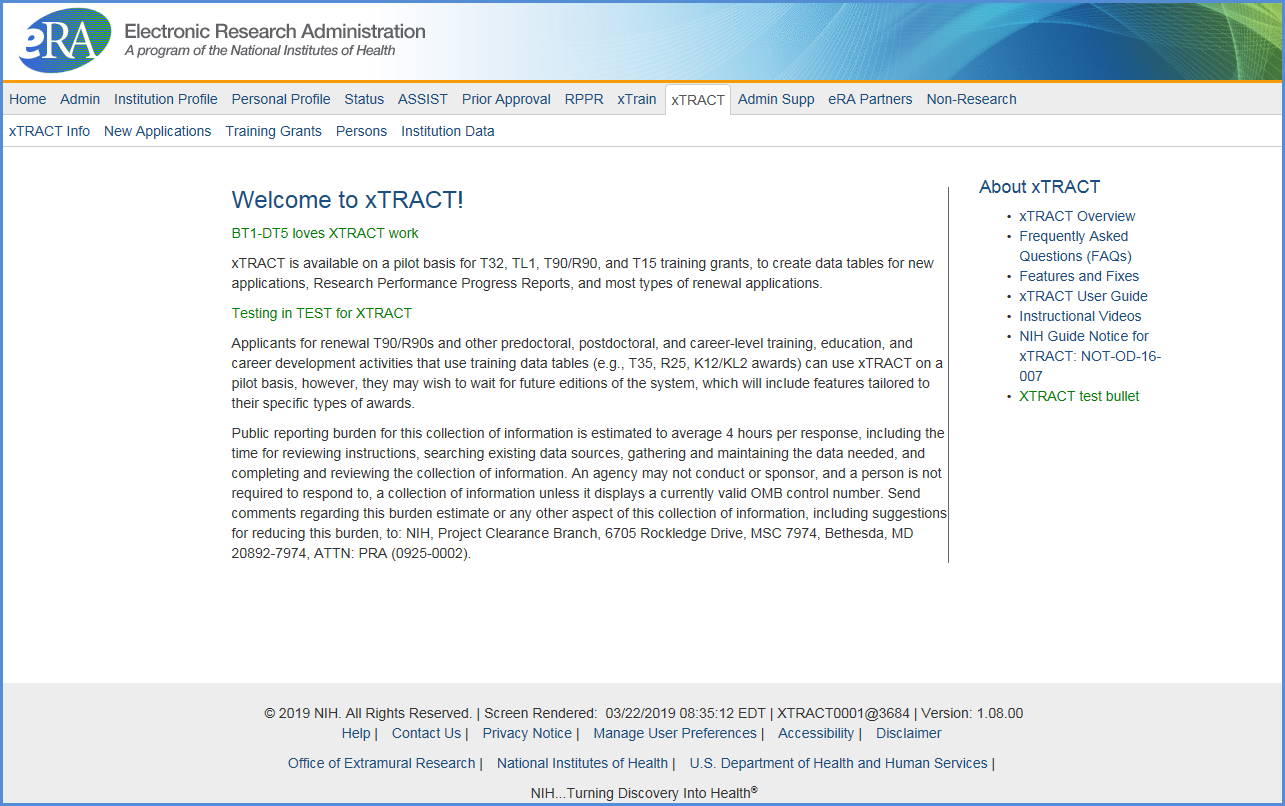Open xTRACT Info submenu
Viewport: 1285px width, 806px height.
(49, 131)
